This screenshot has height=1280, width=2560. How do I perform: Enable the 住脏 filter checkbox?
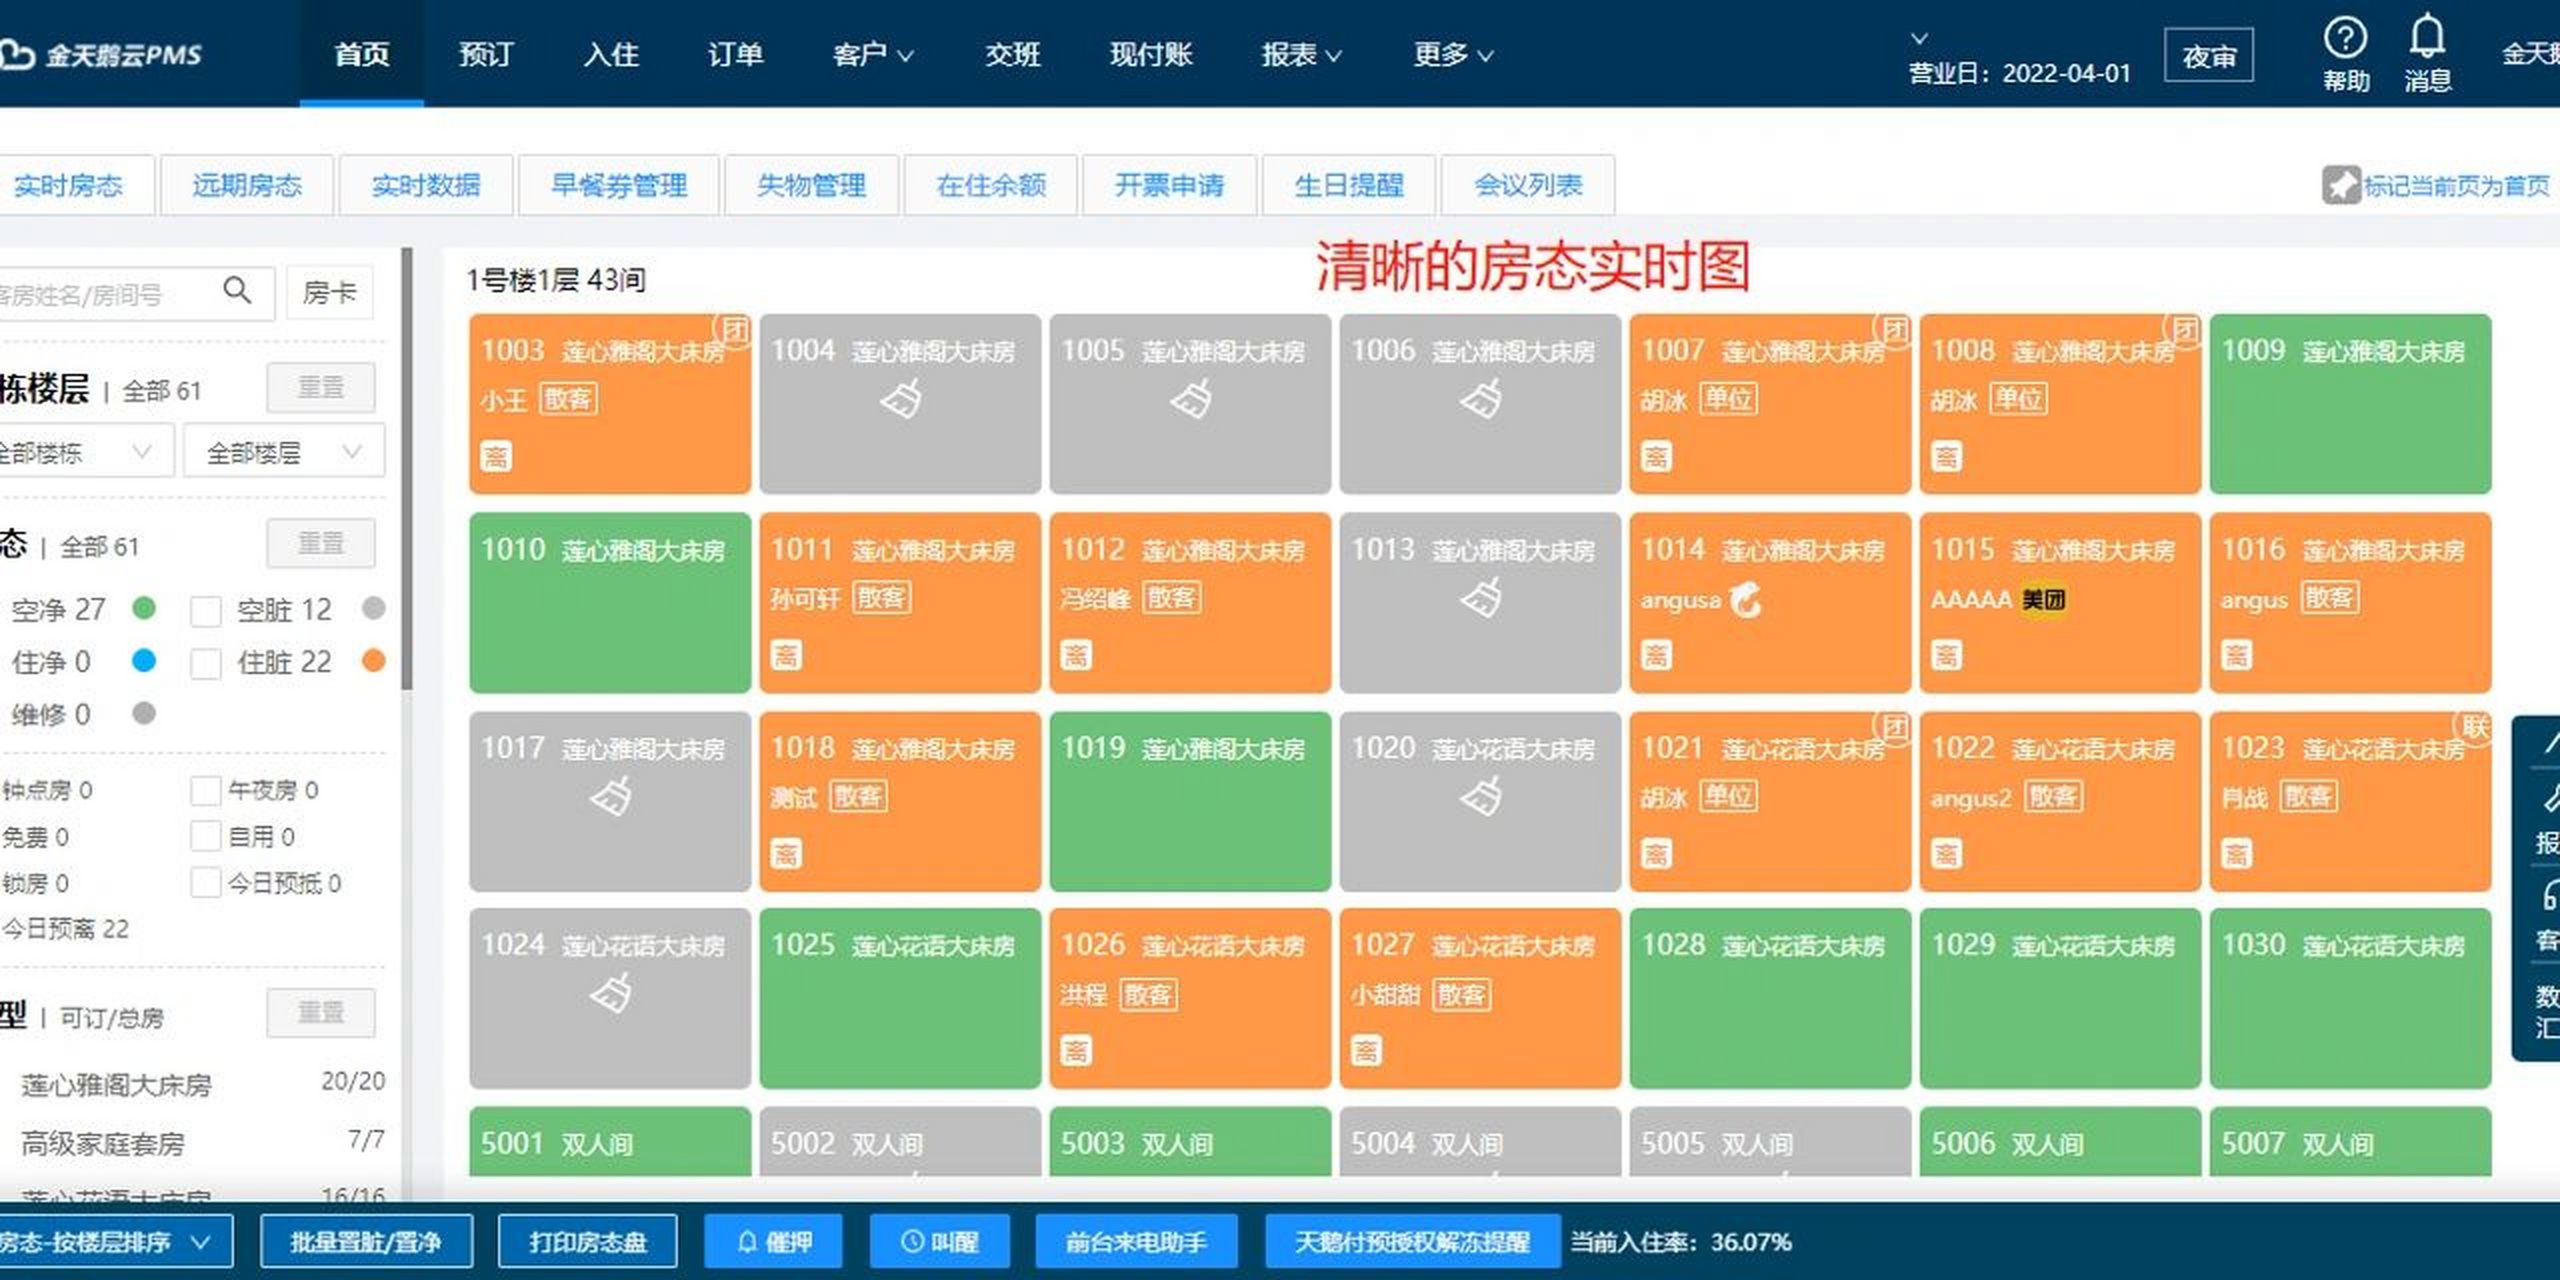pyautogui.click(x=208, y=662)
